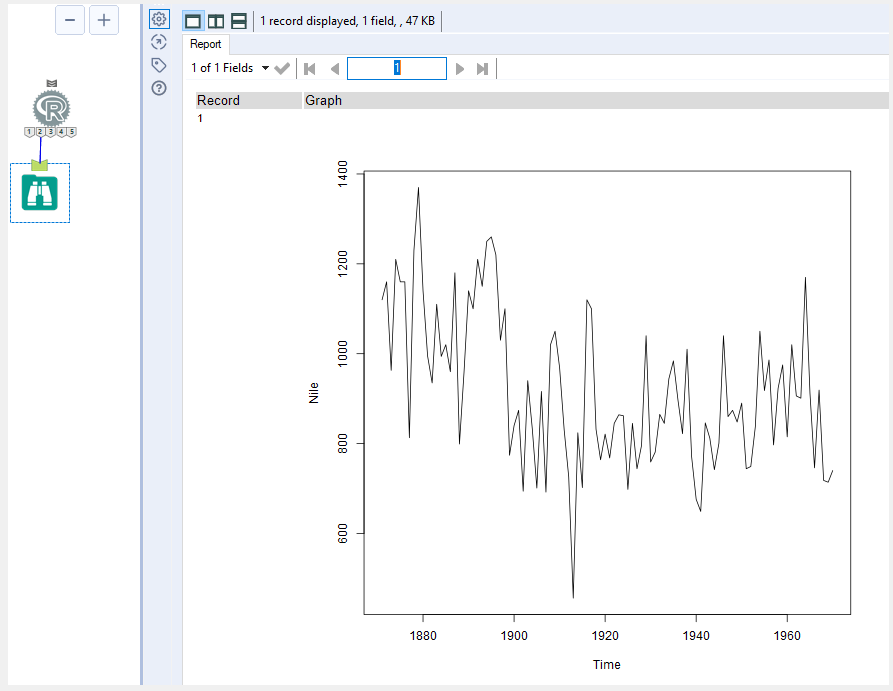Go to the previous record
The image size is (893, 691).
[x=334, y=68]
